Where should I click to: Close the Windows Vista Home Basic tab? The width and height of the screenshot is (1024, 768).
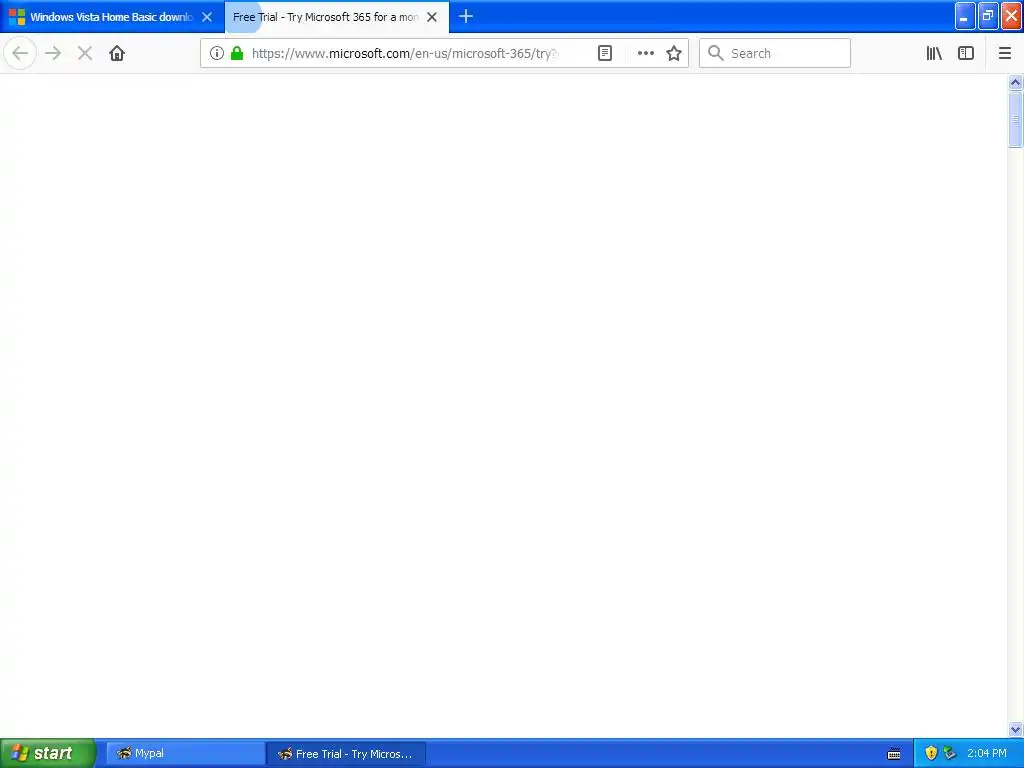pyautogui.click(x=207, y=17)
